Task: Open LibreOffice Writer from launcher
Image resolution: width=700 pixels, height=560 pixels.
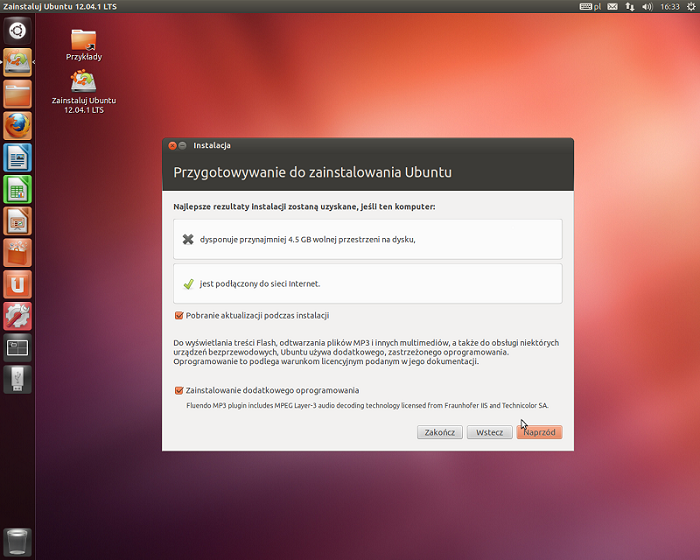Action: (17, 158)
